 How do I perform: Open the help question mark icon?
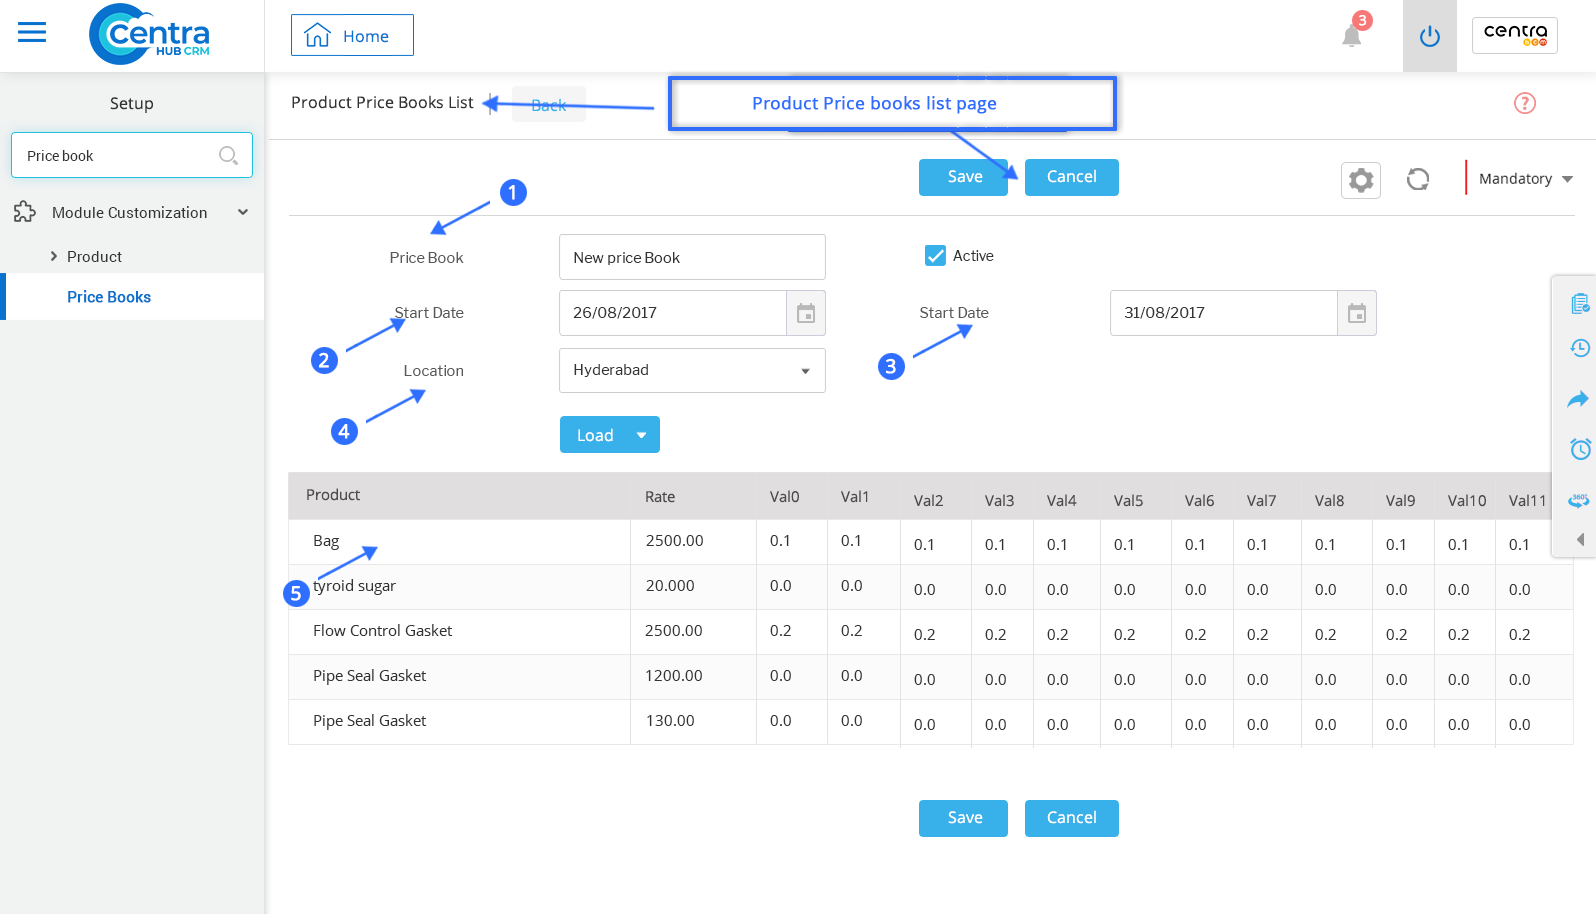pyautogui.click(x=1525, y=103)
